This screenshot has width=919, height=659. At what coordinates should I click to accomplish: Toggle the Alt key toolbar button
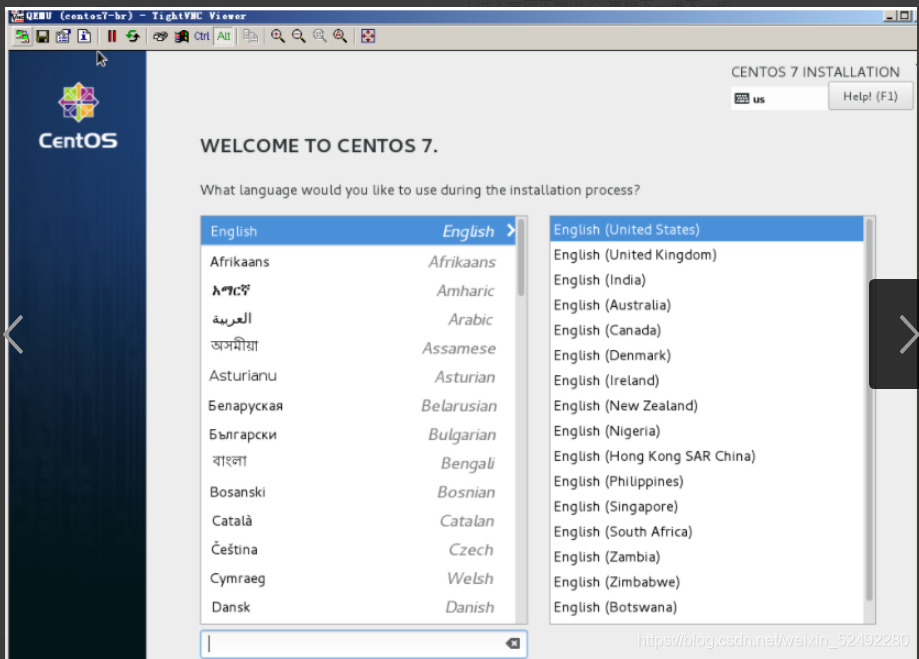224,36
